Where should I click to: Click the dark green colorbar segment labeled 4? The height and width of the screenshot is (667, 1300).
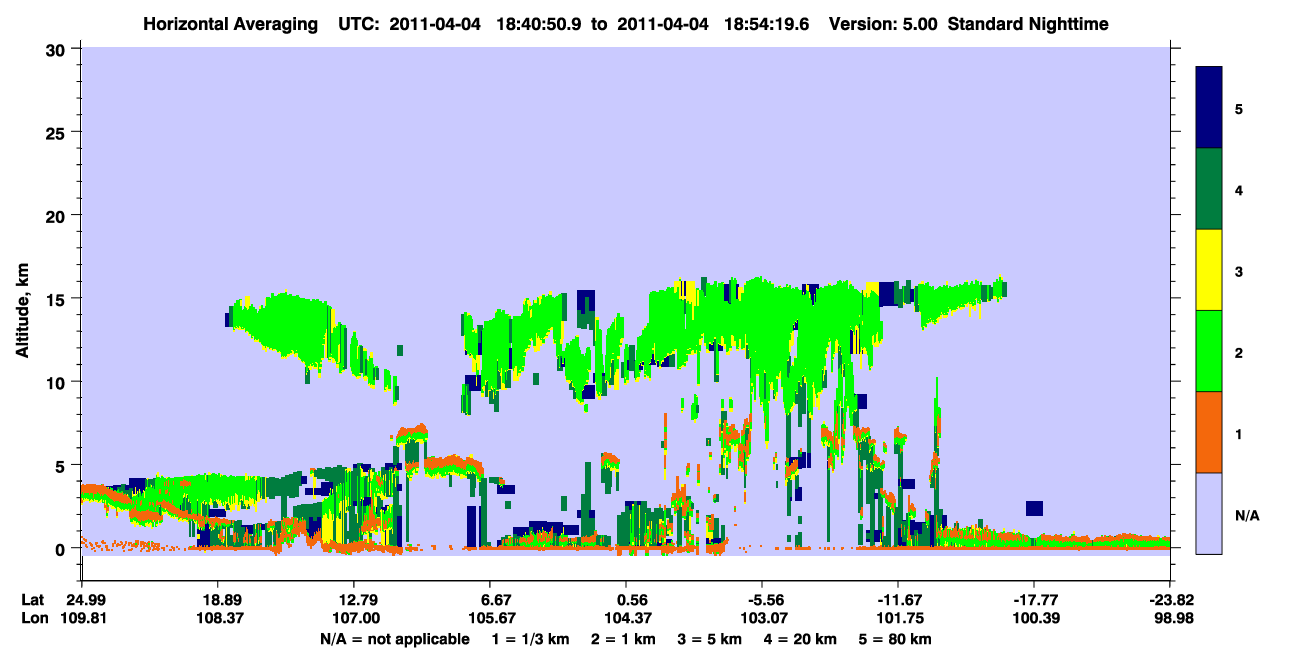1209,189
